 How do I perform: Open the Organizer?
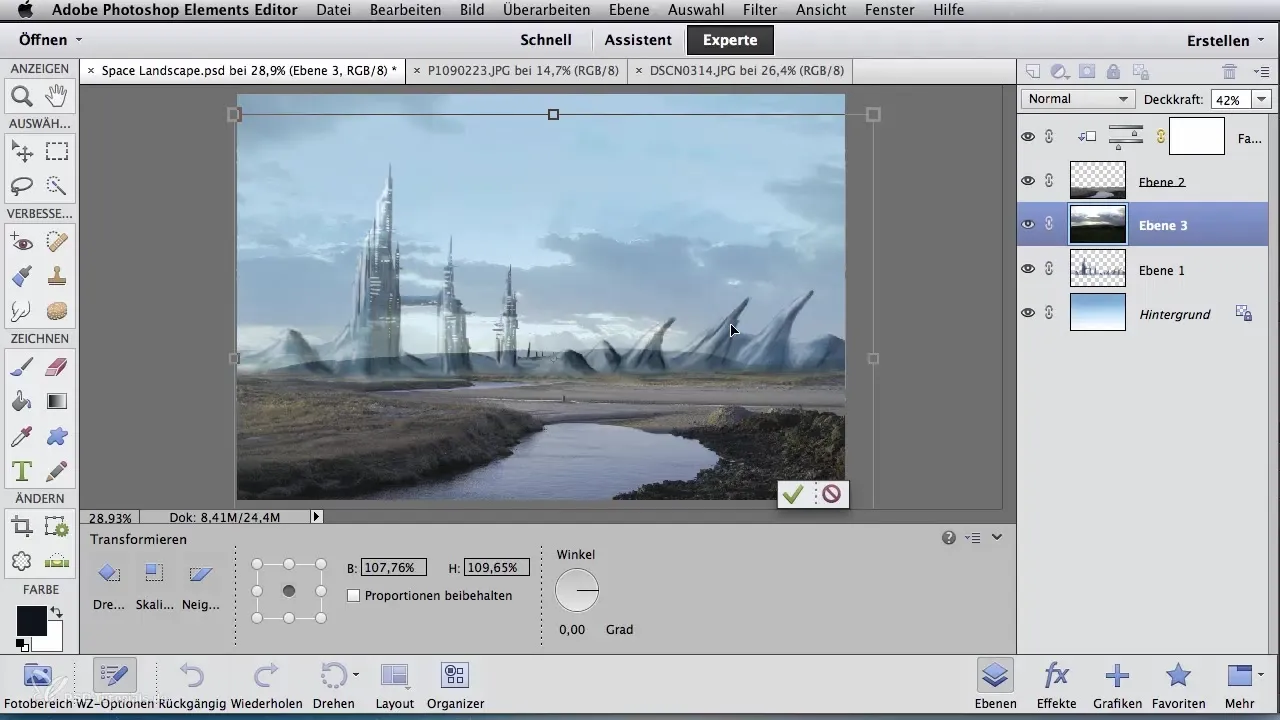pos(455,685)
